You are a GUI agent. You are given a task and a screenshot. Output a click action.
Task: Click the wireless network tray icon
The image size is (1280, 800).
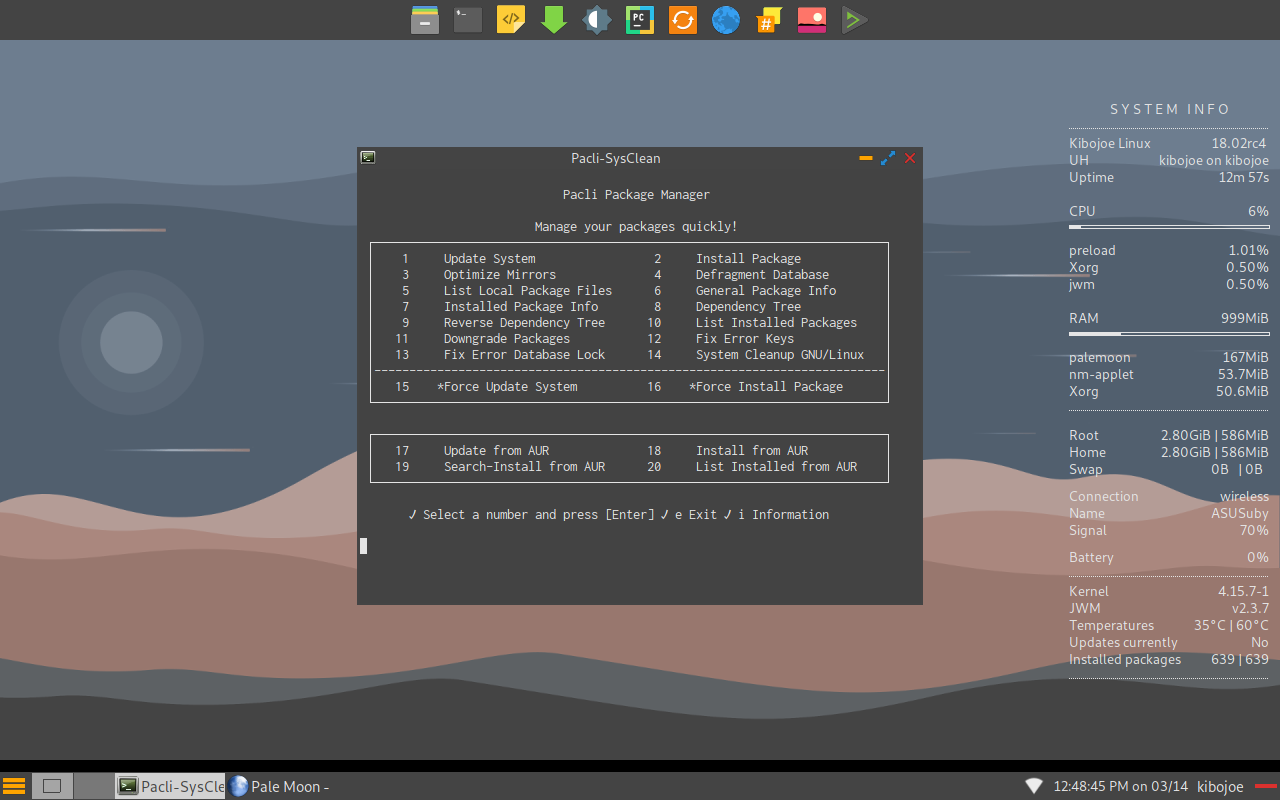(x=1034, y=786)
